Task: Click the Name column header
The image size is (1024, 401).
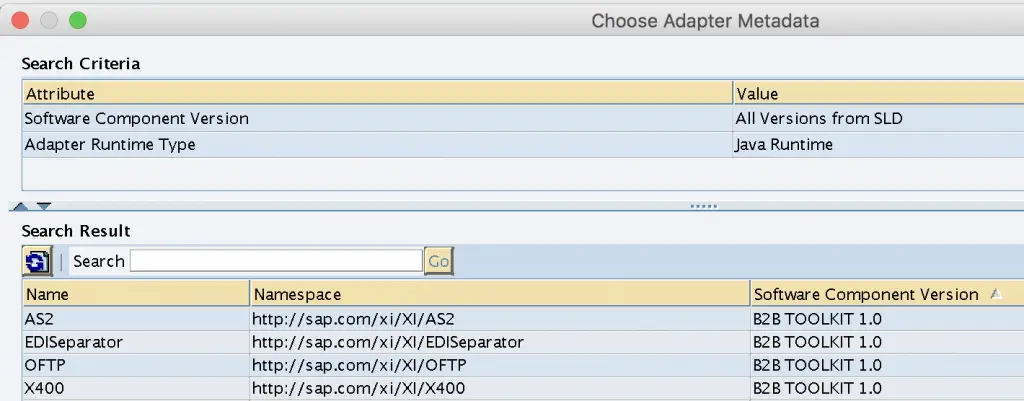Action: (x=136, y=294)
